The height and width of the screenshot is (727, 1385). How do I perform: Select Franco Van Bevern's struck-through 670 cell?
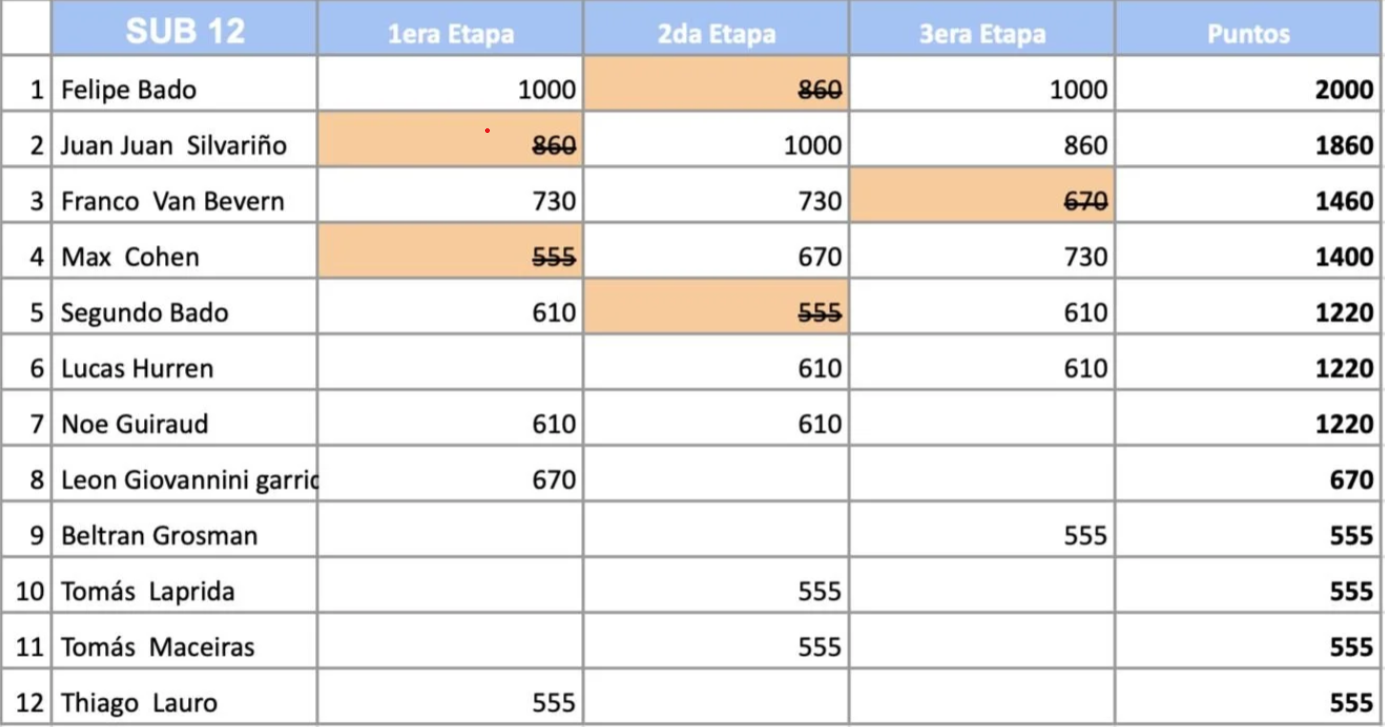pos(982,196)
